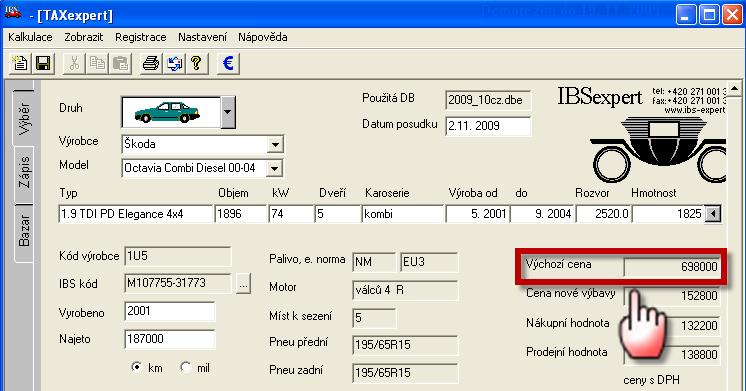This screenshot has width=746, height=391.
Task: Click the Cut scissors toolbar icon
Action: (74, 63)
